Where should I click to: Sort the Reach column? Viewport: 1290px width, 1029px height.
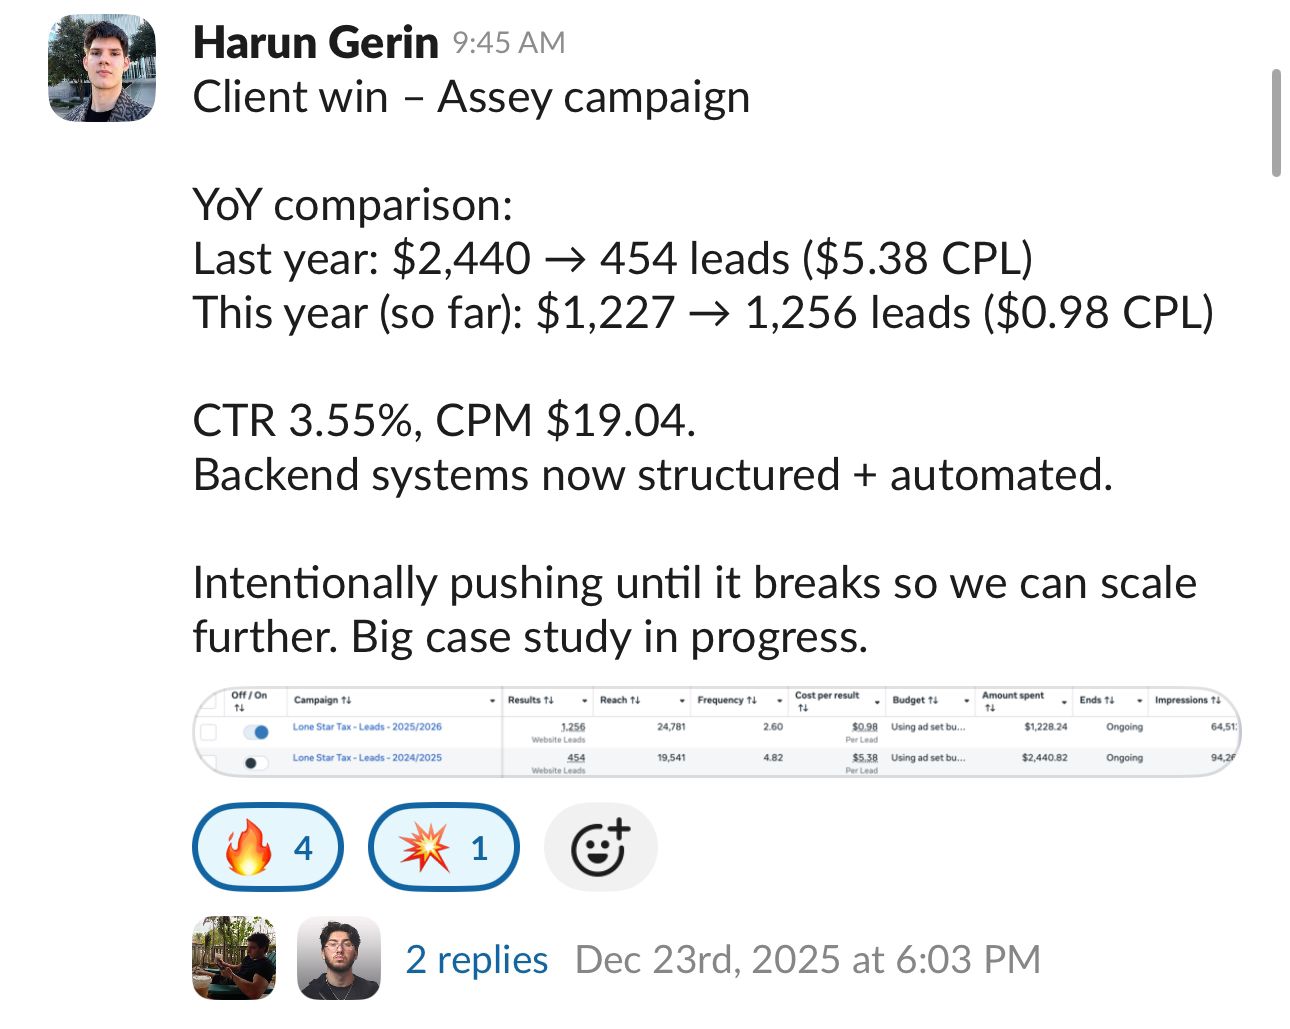point(637,700)
